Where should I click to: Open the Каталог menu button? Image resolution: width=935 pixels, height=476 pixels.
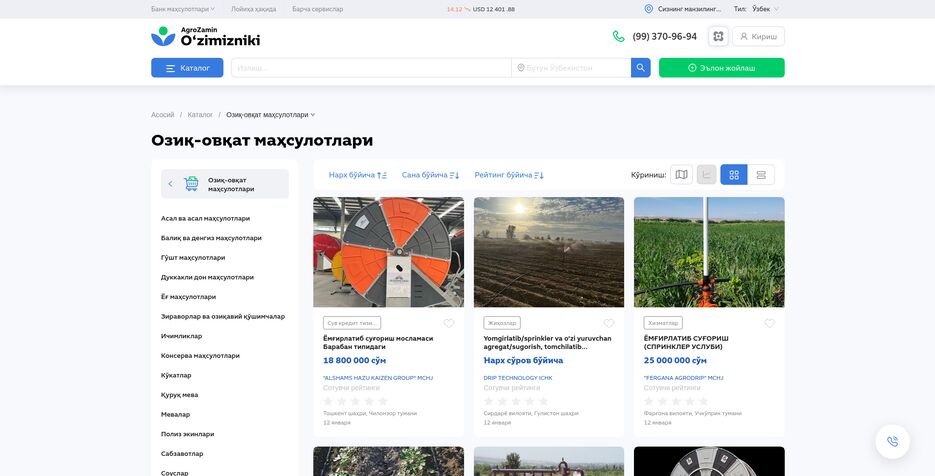[x=187, y=68]
